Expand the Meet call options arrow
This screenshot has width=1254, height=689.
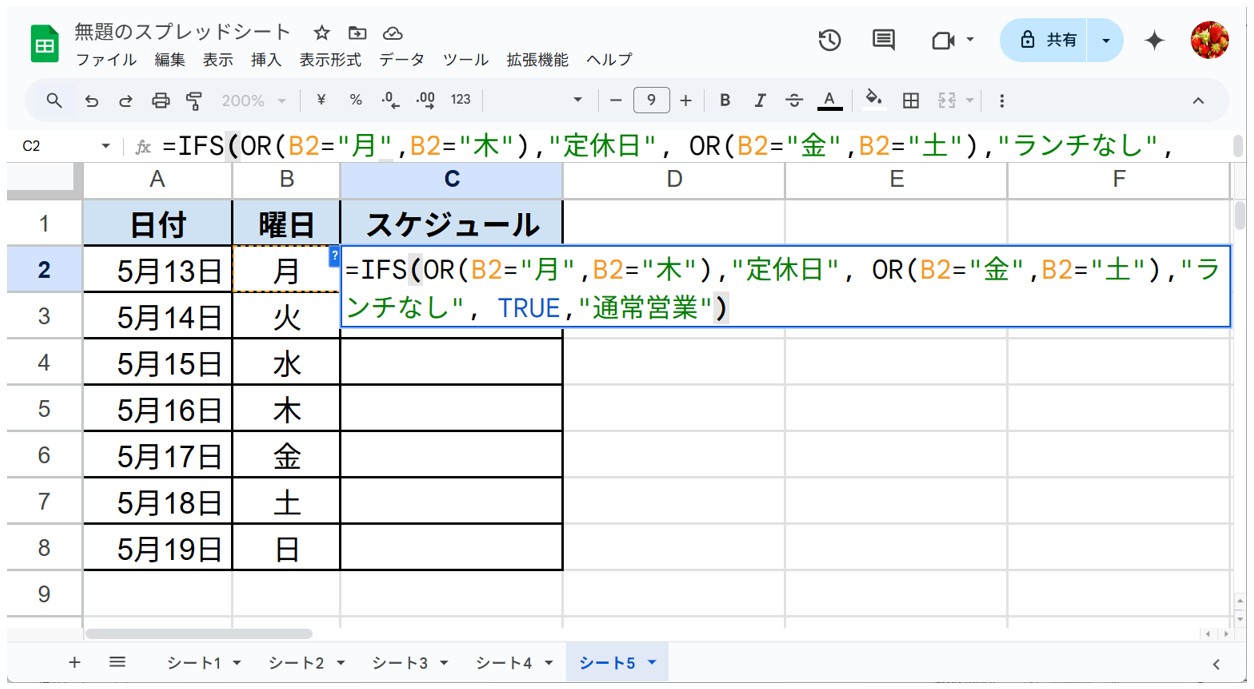pyautogui.click(x=970, y=40)
